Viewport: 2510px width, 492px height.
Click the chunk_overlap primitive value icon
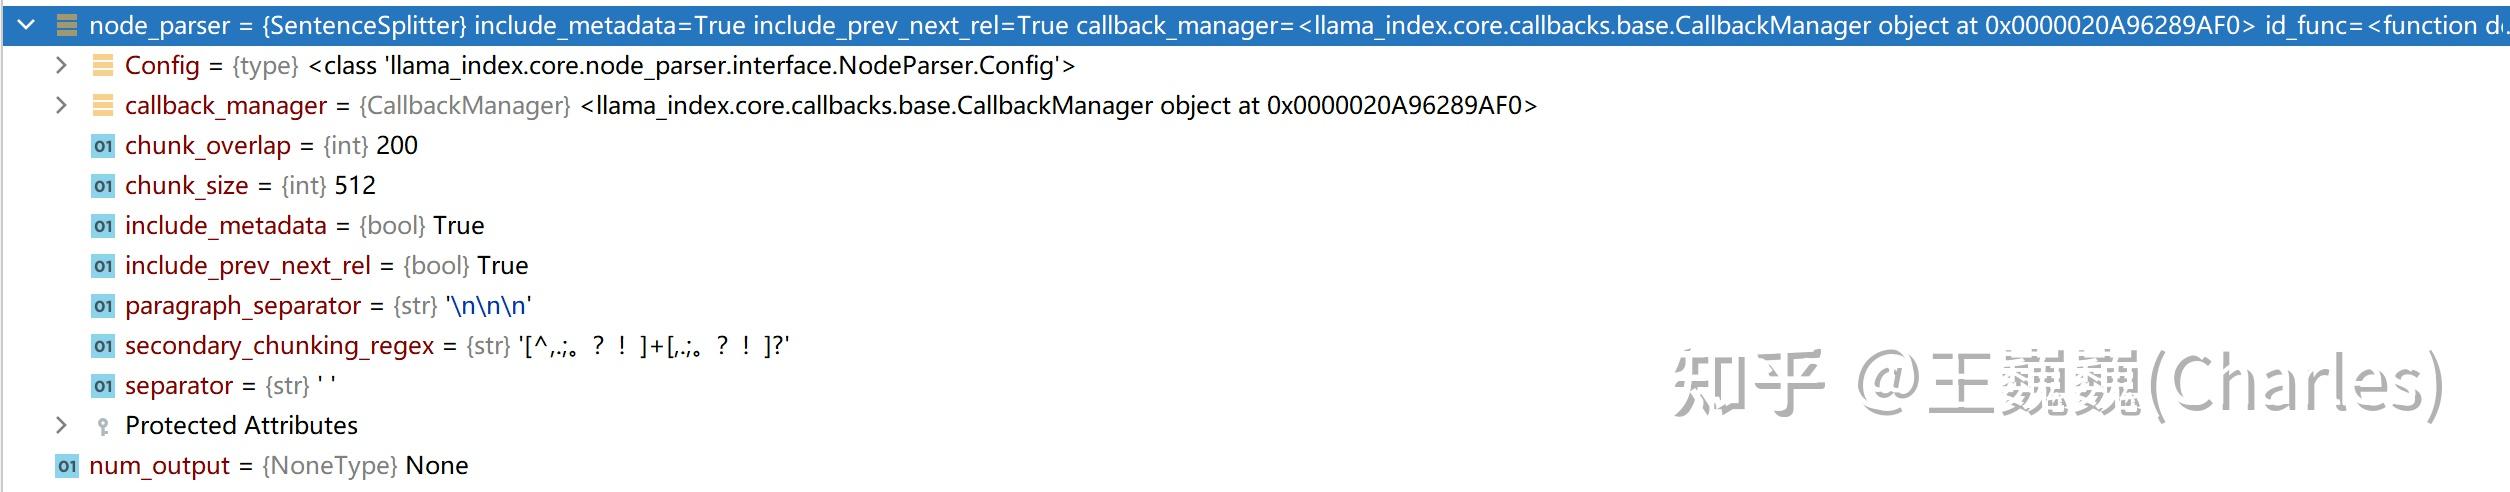pos(103,146)
